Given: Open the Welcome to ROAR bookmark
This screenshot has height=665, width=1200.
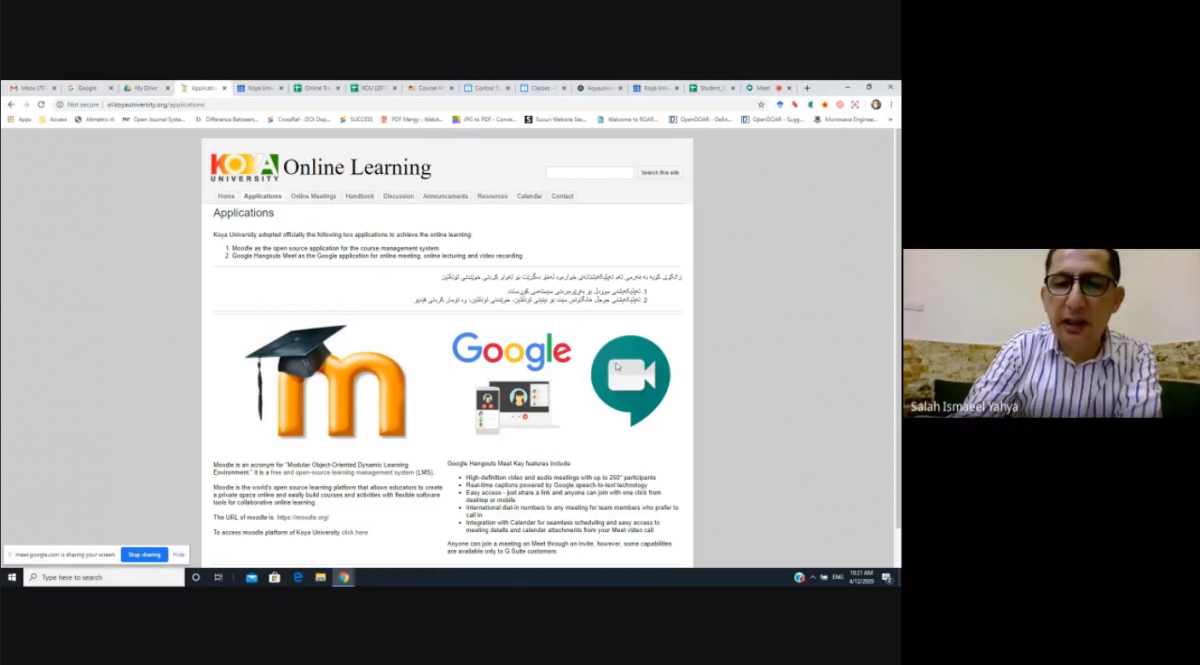Looking at the screenshot, I should (628, 119).
